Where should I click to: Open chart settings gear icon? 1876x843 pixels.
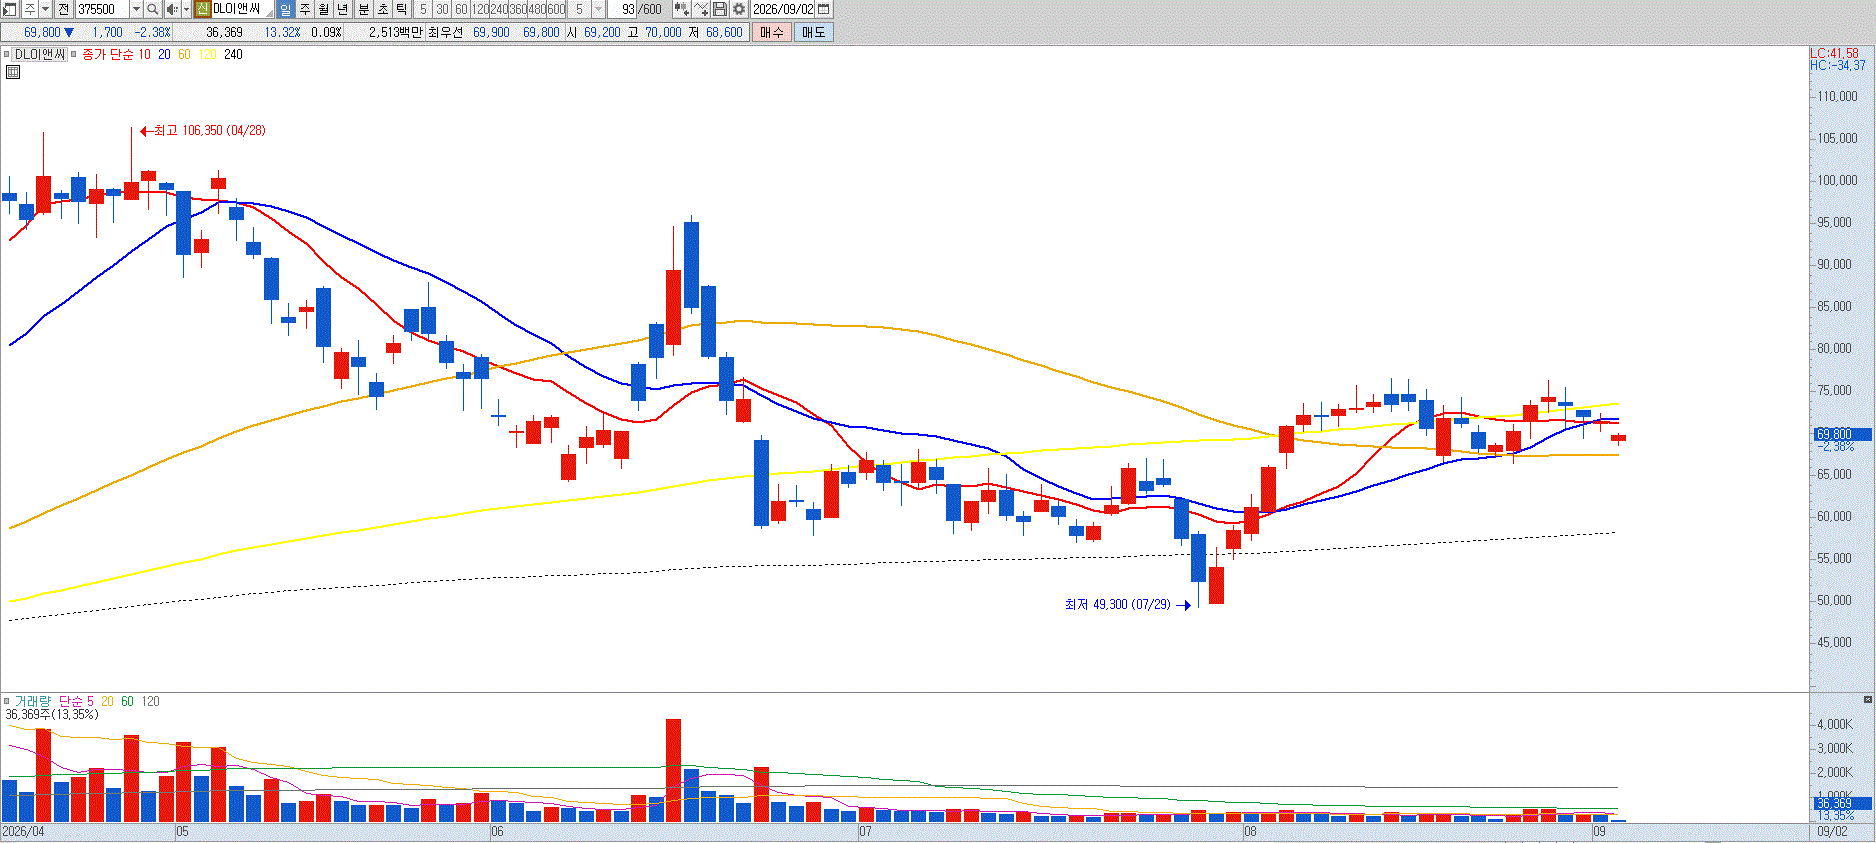(739, 9)
